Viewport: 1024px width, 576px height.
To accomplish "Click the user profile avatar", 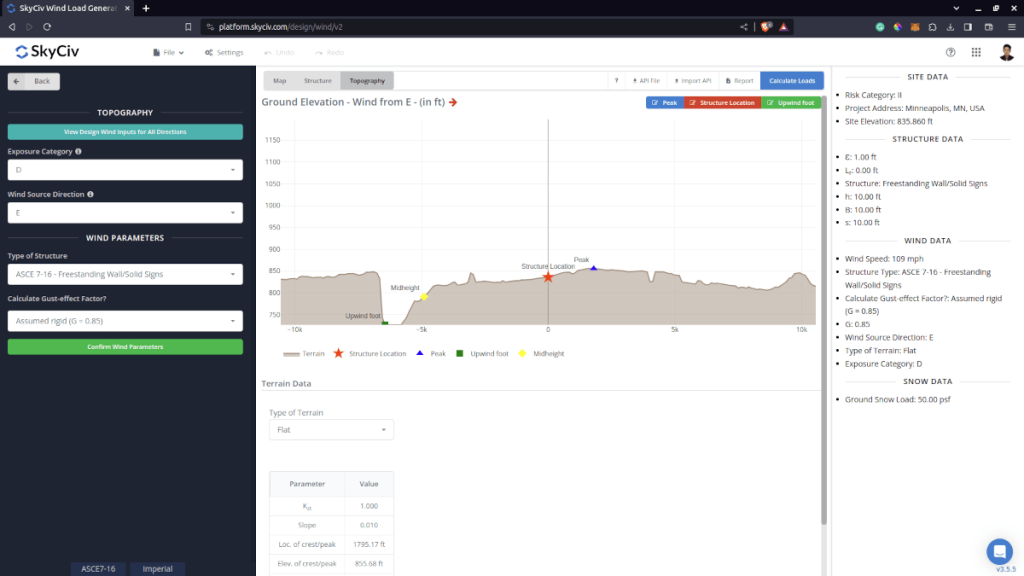I will click(x=1006, y=52).
